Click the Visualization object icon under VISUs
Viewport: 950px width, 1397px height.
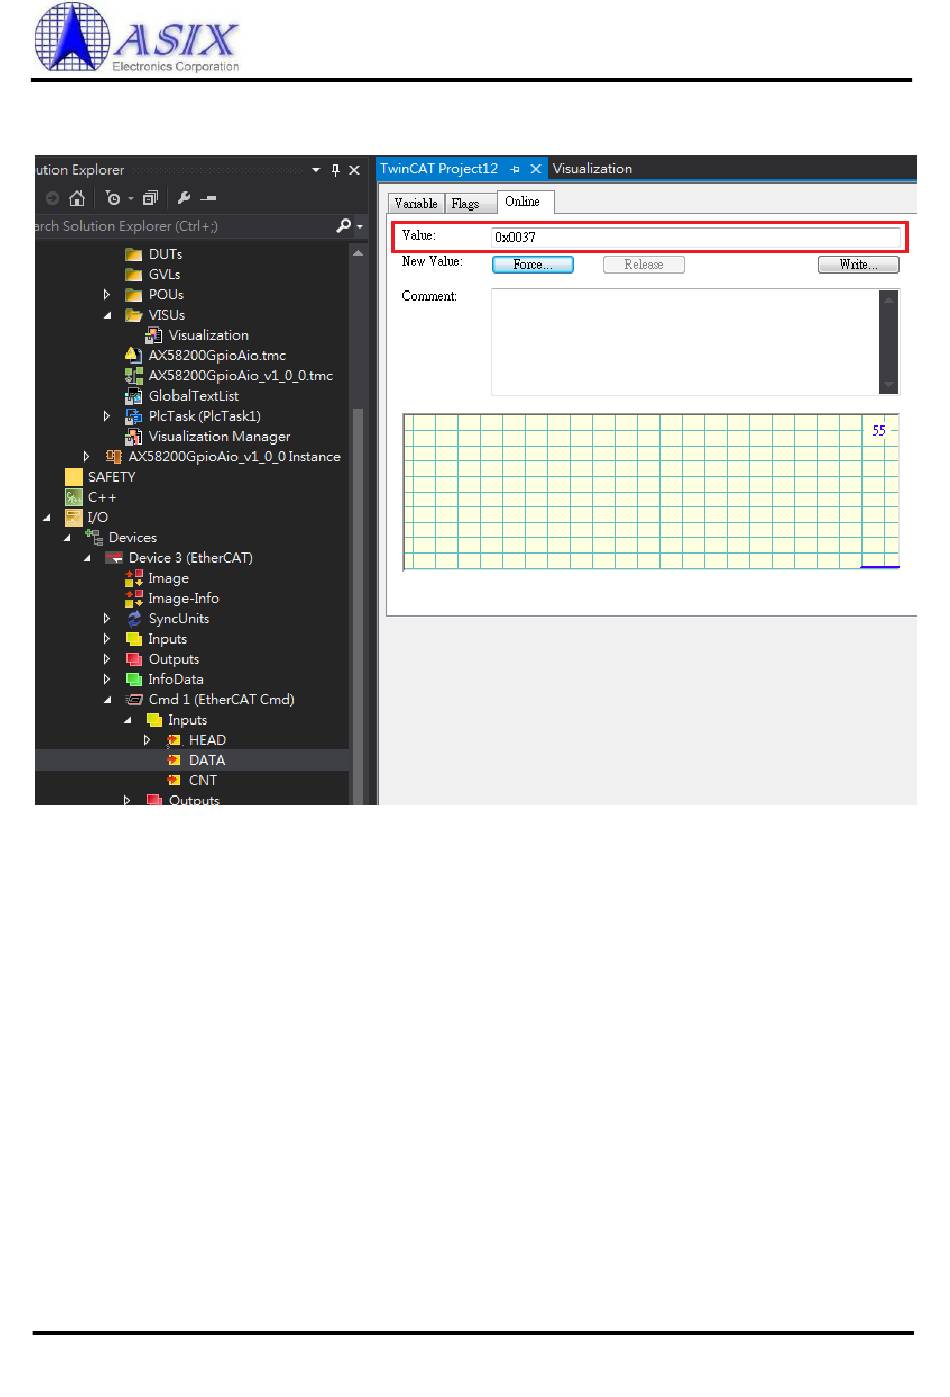click(x=154, y=335)
